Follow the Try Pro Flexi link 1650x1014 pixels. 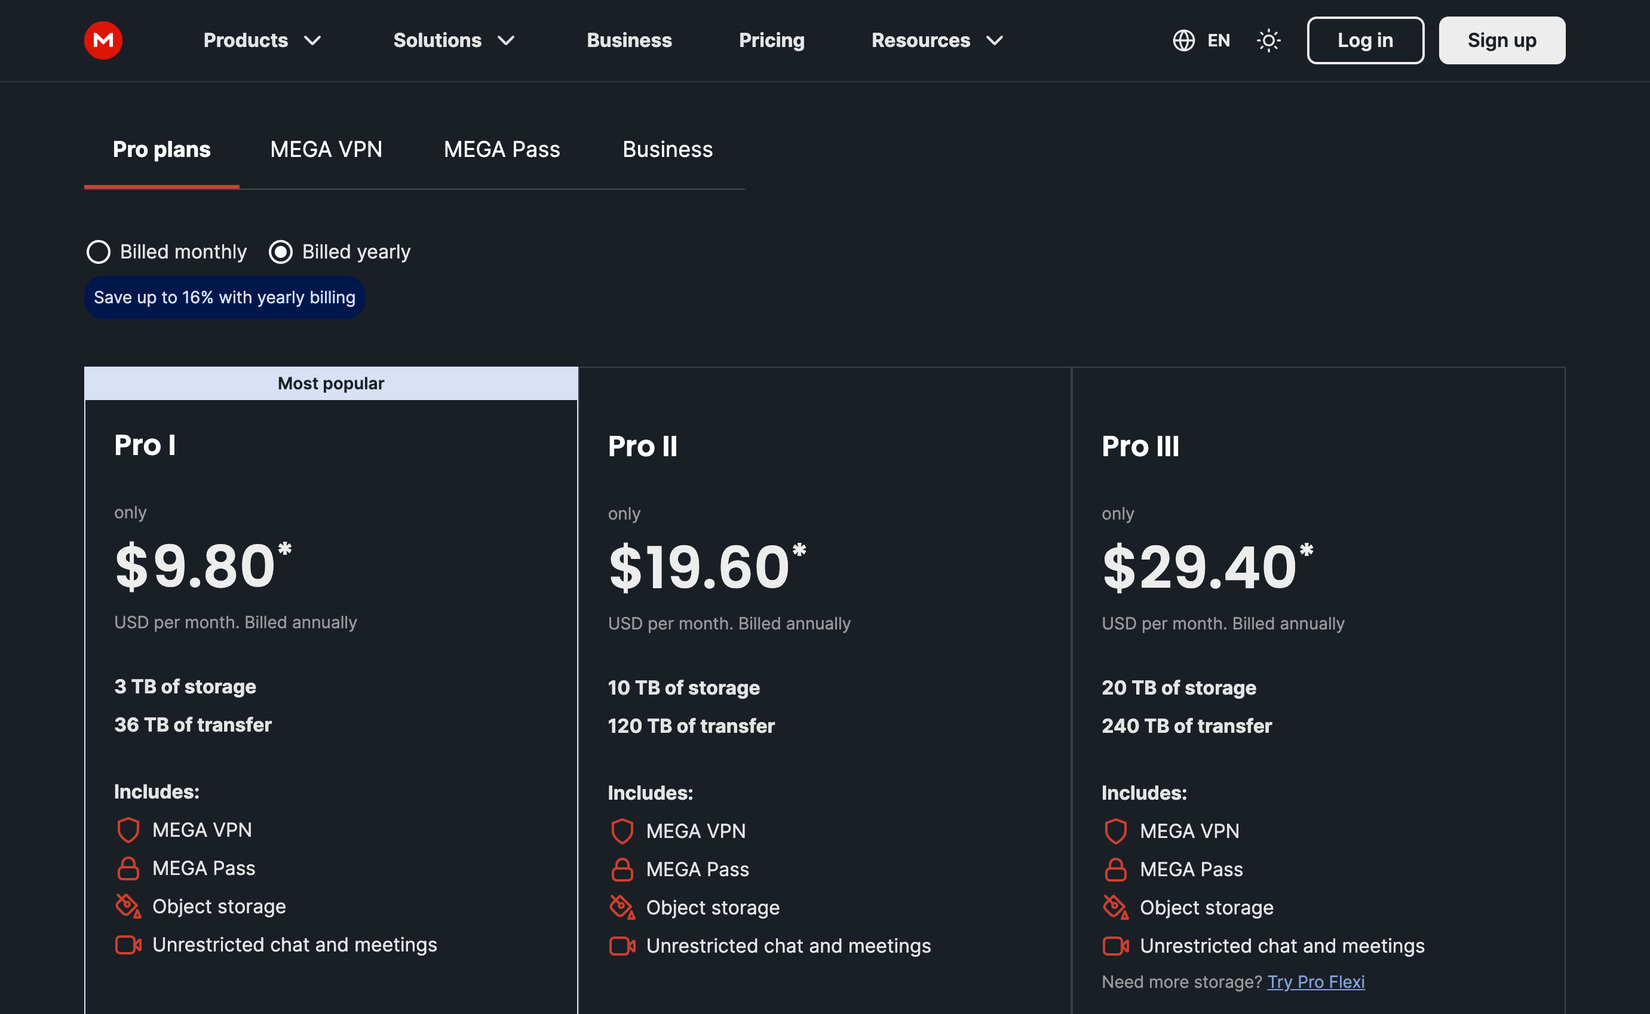pyautogui.click(x=1316, y=982)
